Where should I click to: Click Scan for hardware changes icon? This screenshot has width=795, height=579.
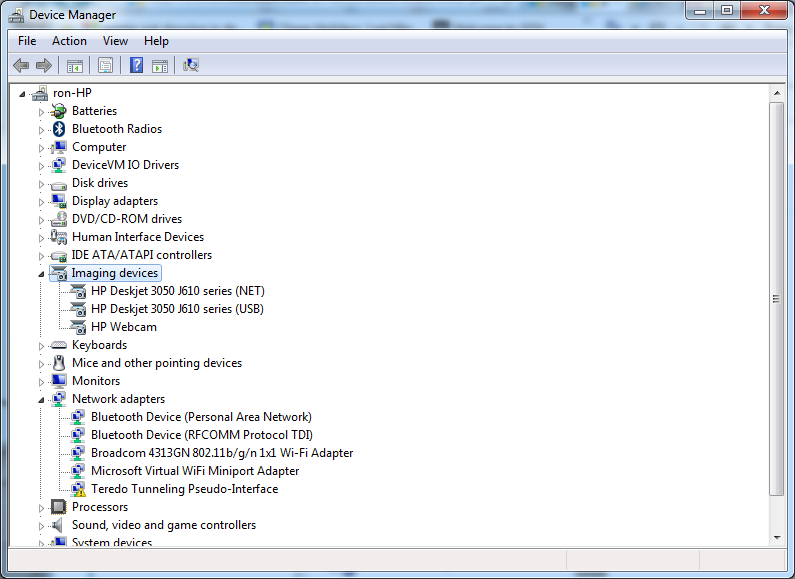click(191, 65)
